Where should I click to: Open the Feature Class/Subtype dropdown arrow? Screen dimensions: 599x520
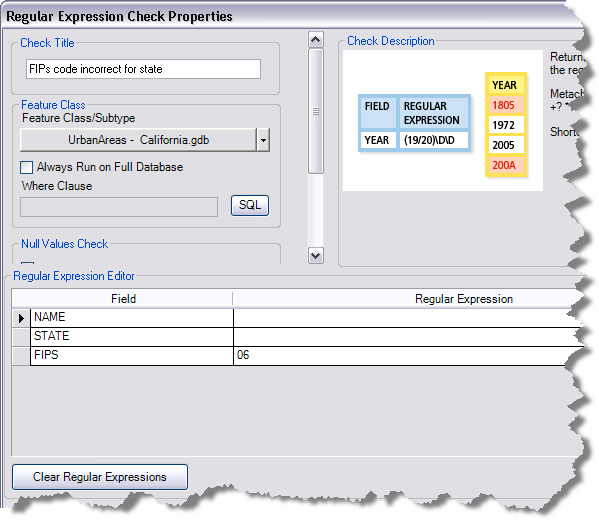point(263,140)
